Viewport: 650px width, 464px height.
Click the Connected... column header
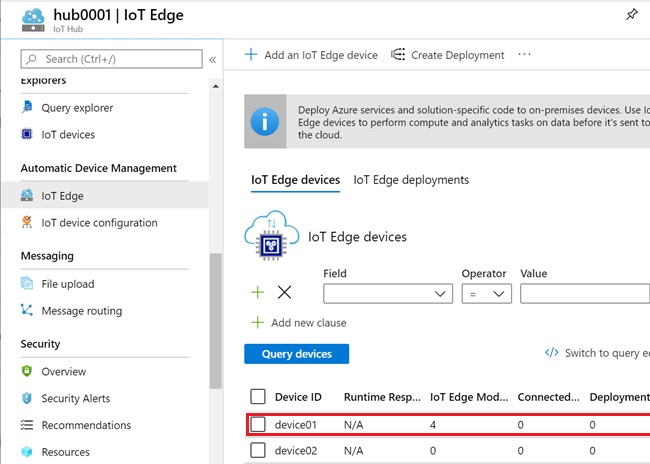click(x=548, y=397)
